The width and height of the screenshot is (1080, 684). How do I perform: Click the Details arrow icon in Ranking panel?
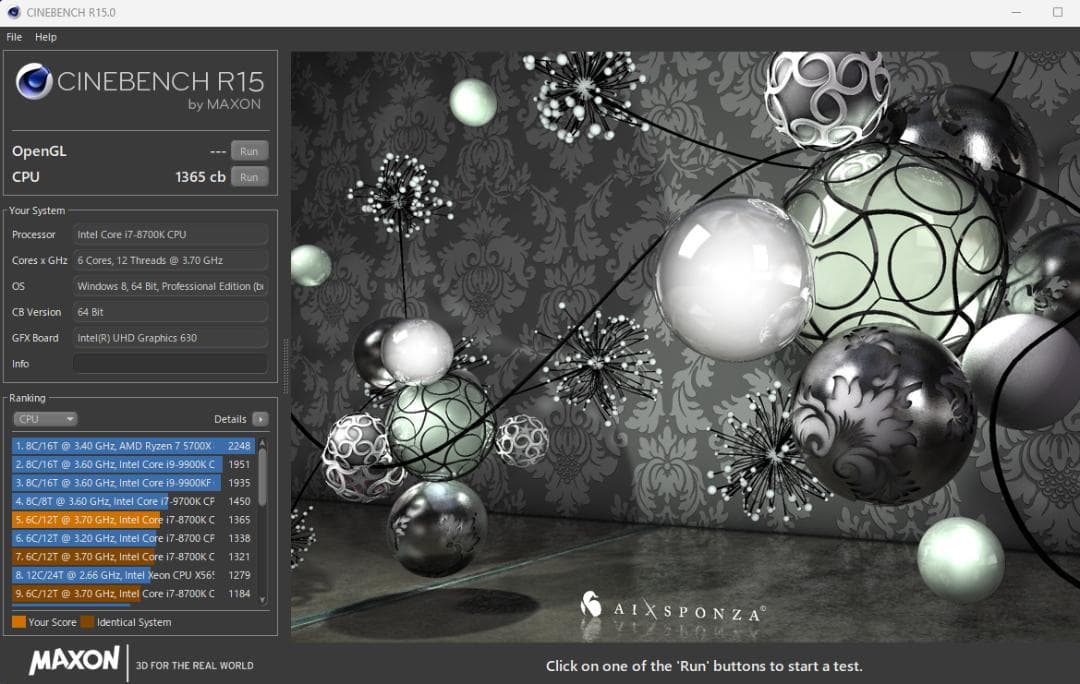click(x=260, y=419)
